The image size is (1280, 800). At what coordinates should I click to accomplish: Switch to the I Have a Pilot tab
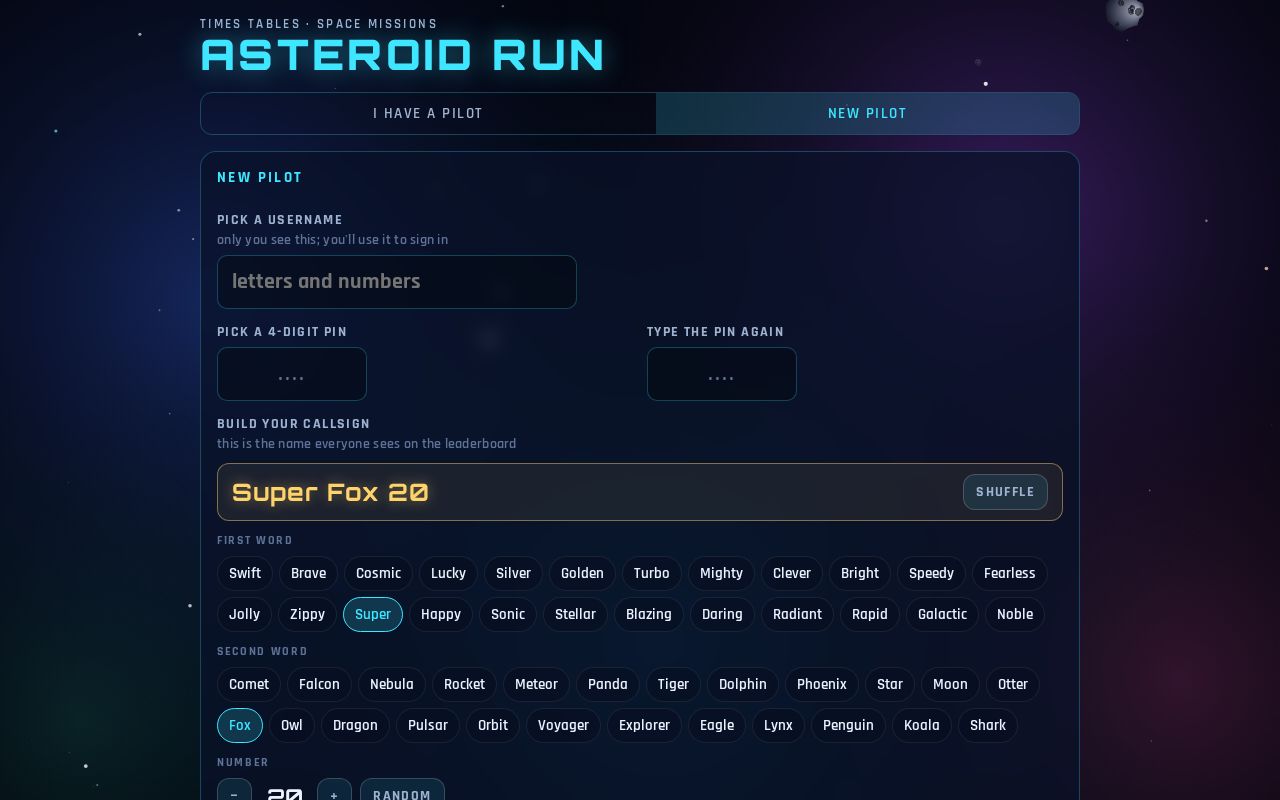428,113
